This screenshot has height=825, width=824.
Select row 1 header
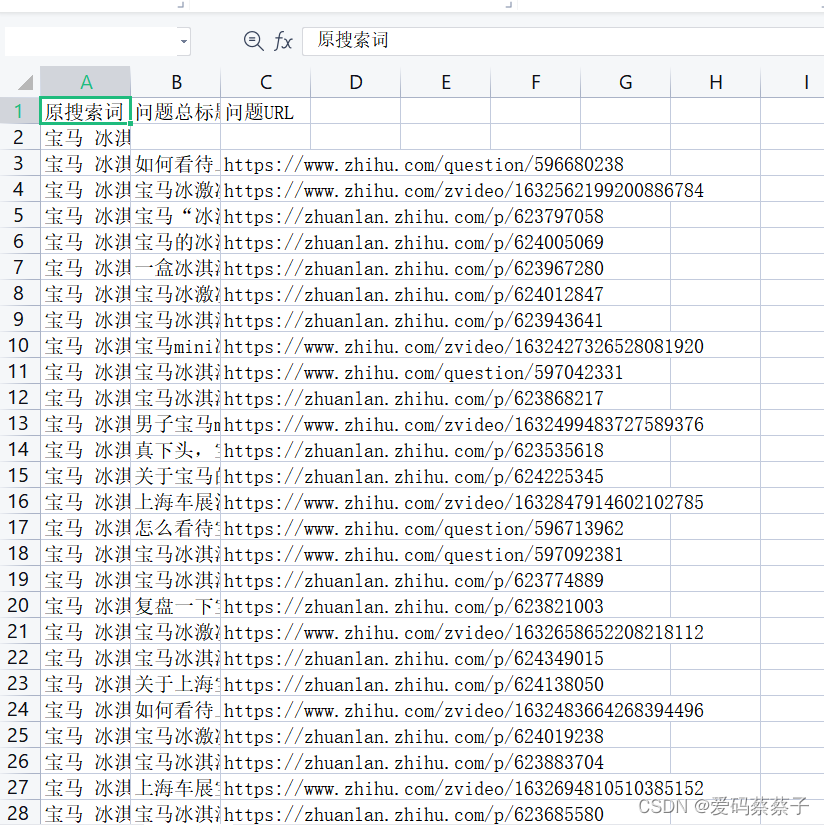(x=19, y=111)
